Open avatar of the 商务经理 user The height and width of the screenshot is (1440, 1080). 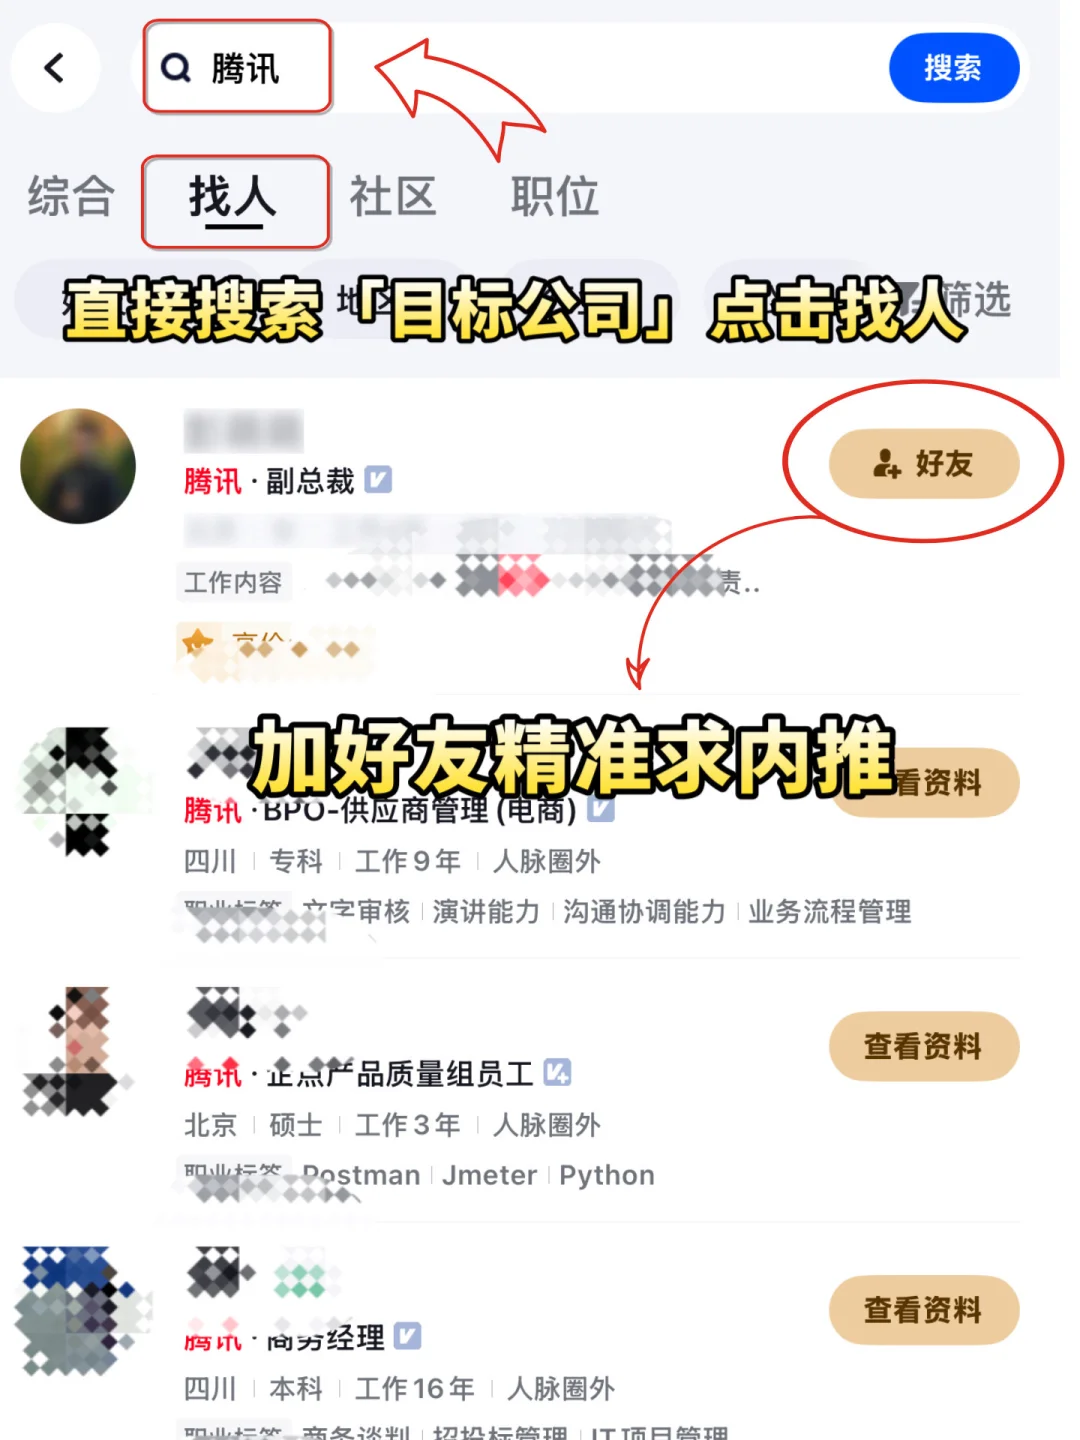point(80,1310)
